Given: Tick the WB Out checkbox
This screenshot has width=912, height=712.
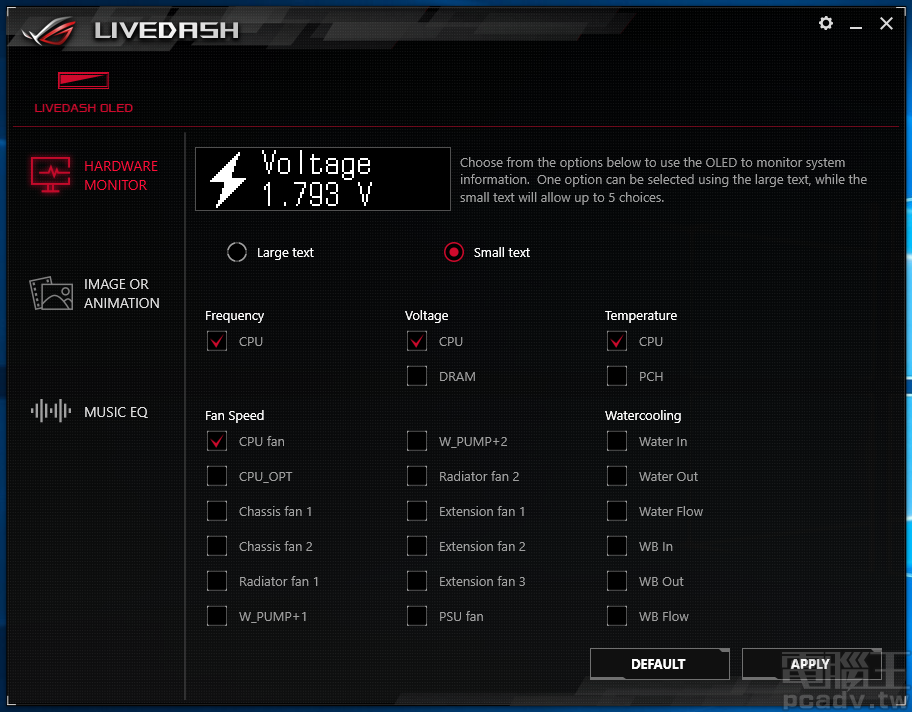Looking at the screenshot, I should click(x=617, y=581).
